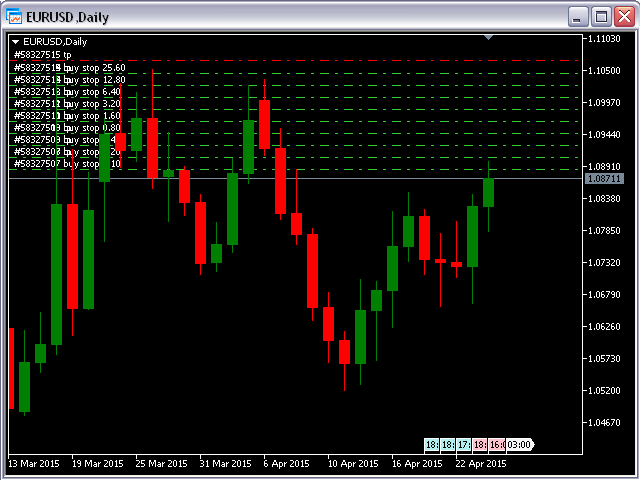Maximize the EURUSD,Daily chart window
The width and height of the screenshot is (640, 480).
tap(601, 16)
